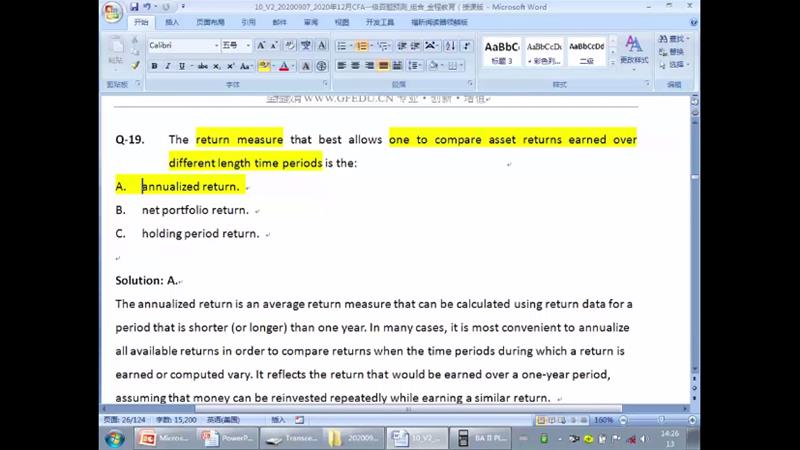Toggle underline formatting
Image resolution: width=800 pixels, height=450 pixels.
pos(182,66)
